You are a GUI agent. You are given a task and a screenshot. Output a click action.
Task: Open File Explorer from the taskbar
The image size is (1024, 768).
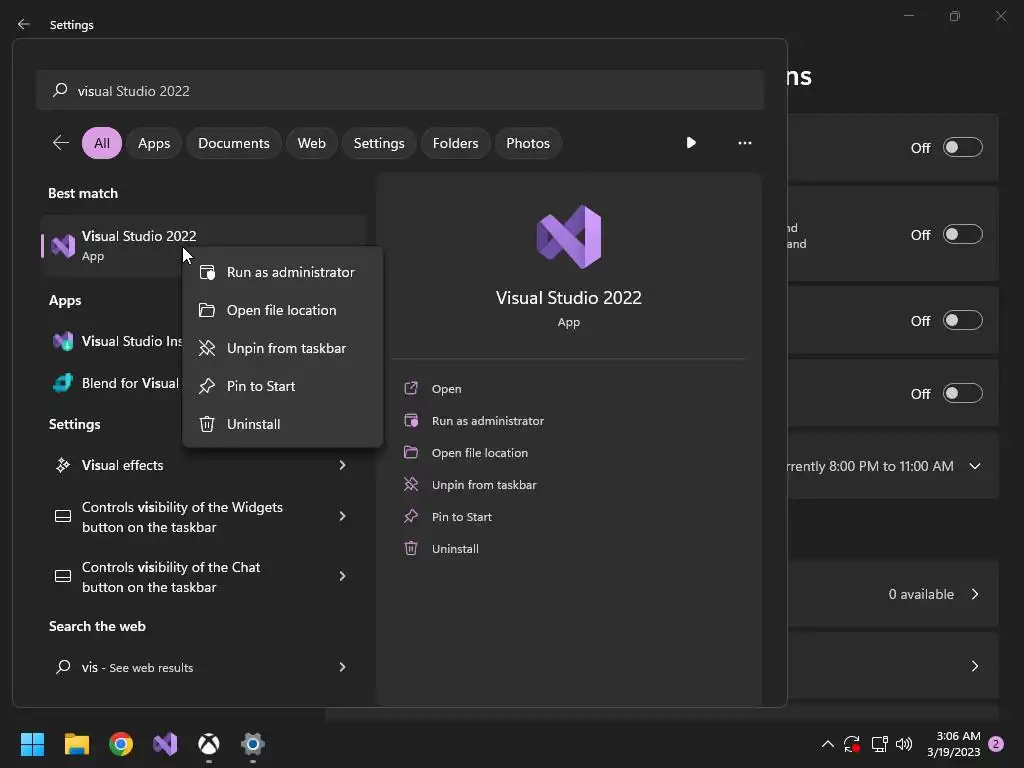click(76, 744)
